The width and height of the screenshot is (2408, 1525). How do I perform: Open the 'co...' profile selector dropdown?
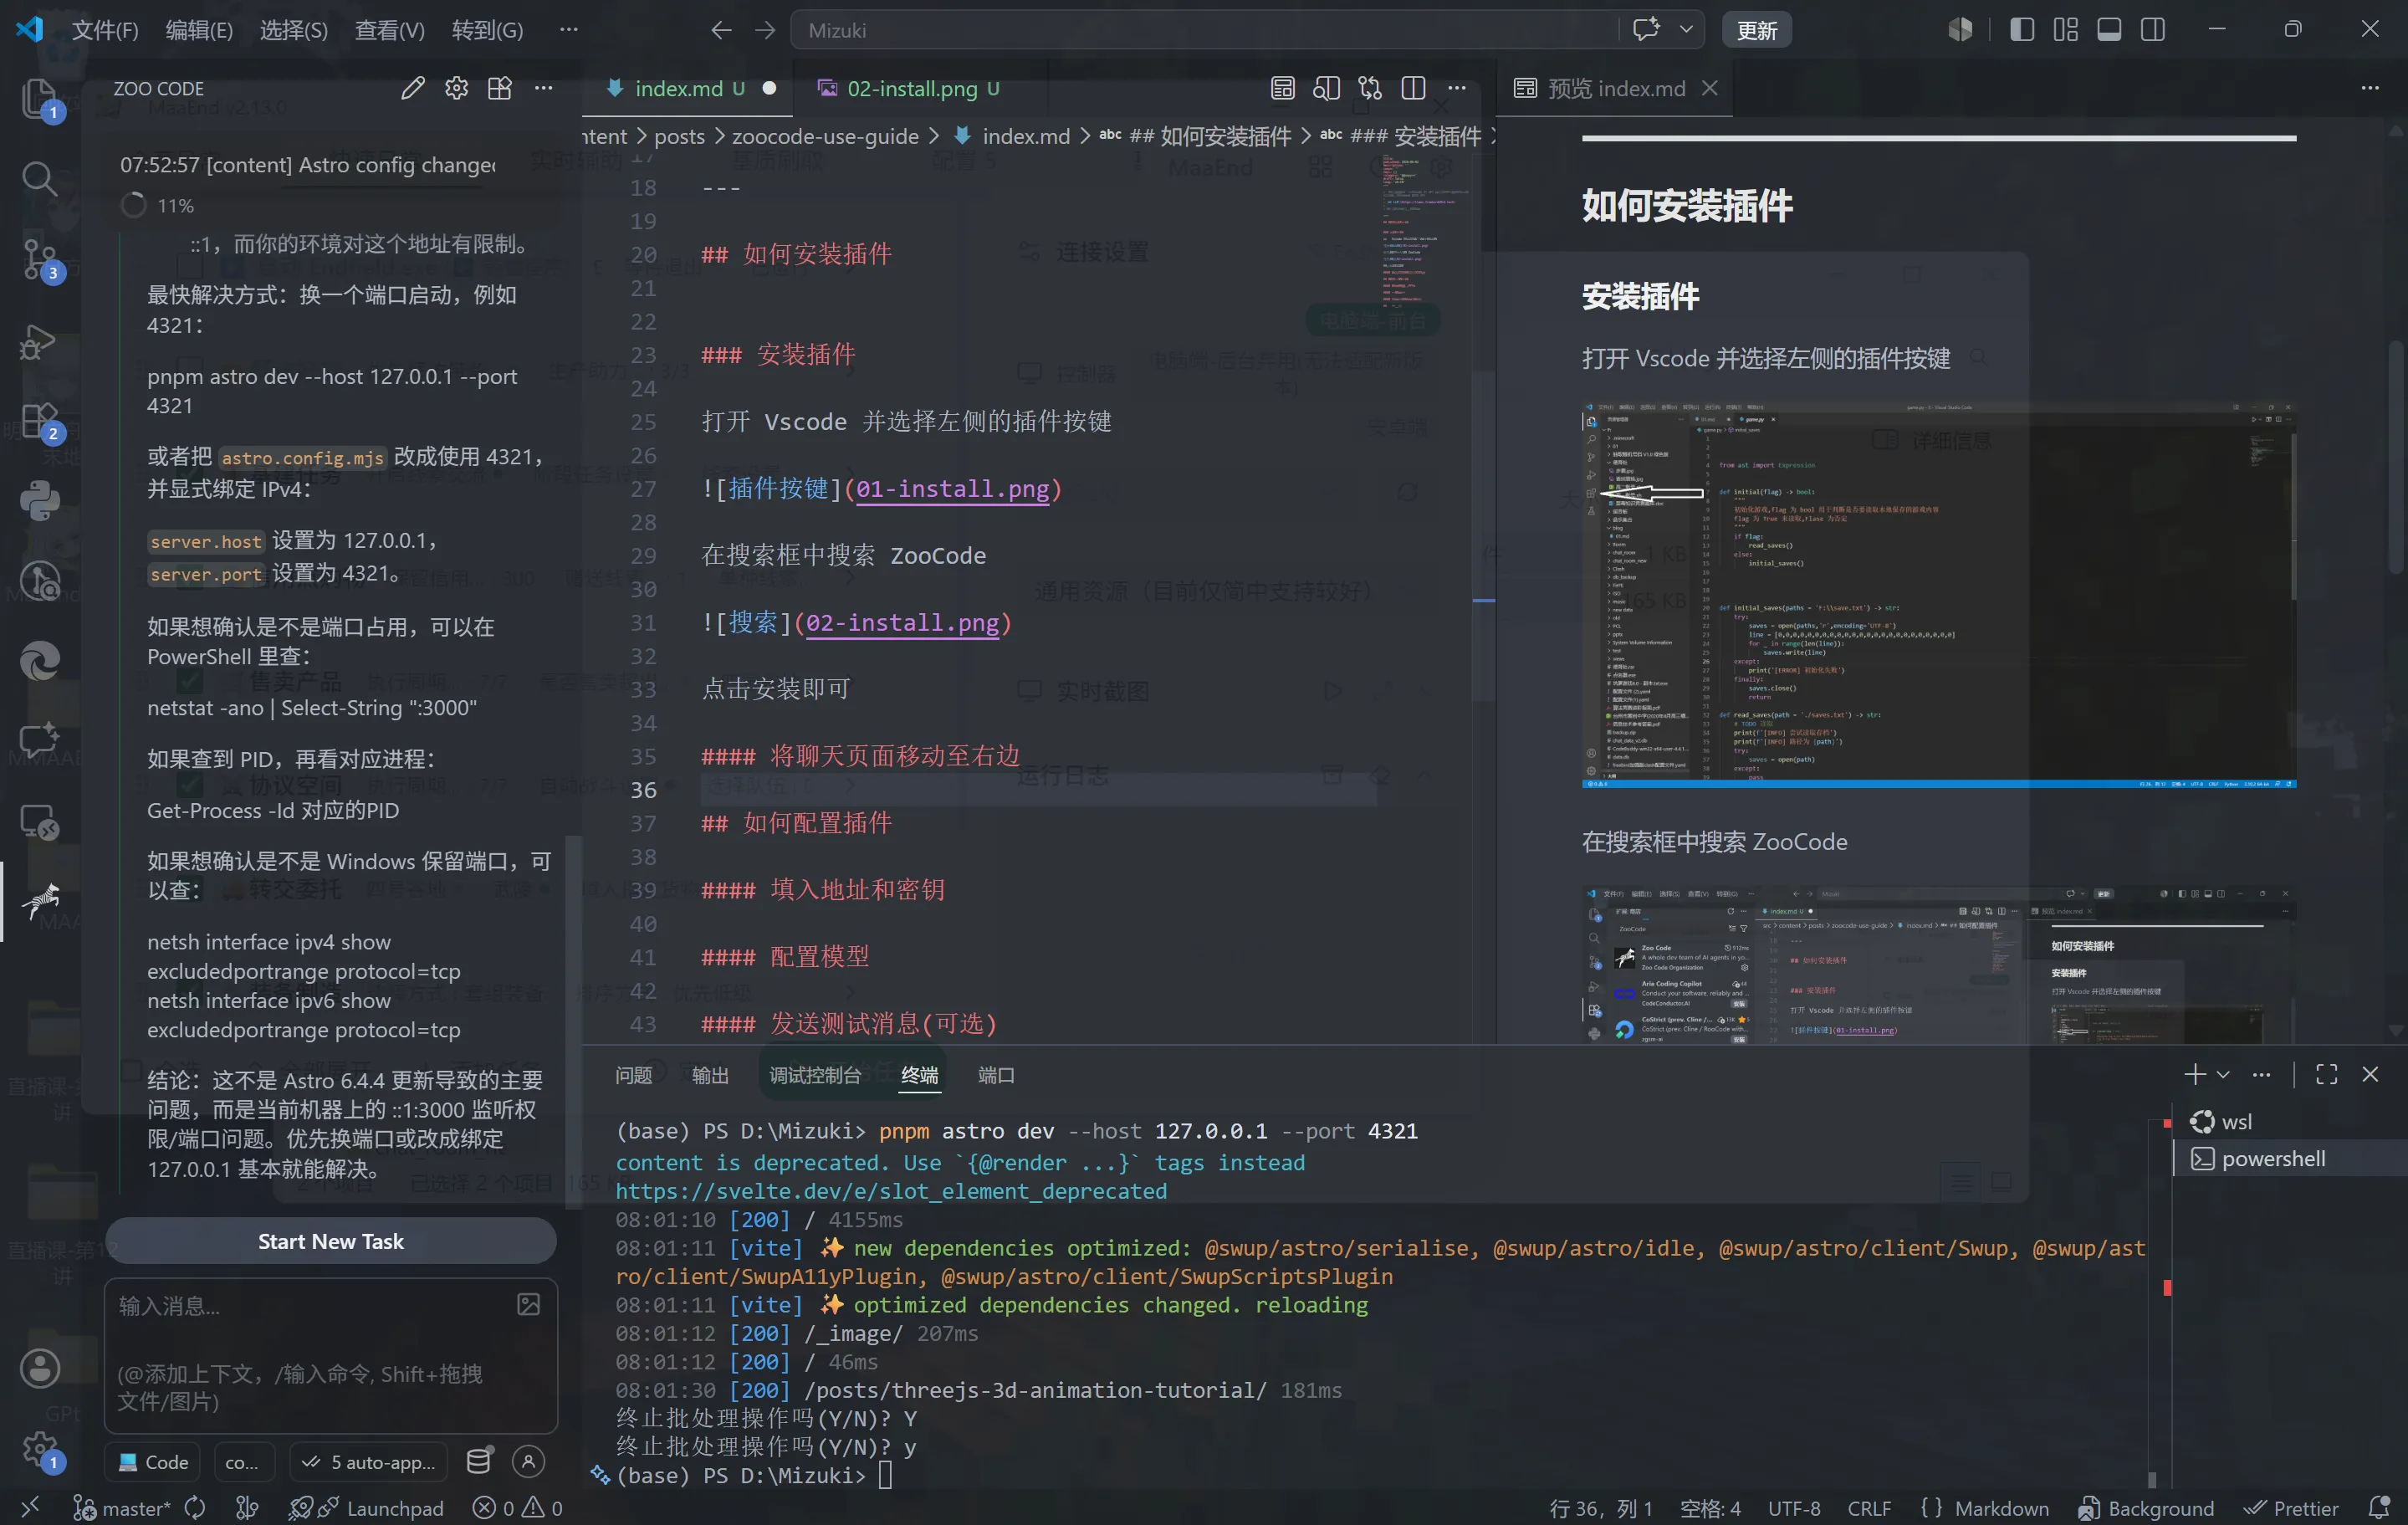(x=243, y=1461)
